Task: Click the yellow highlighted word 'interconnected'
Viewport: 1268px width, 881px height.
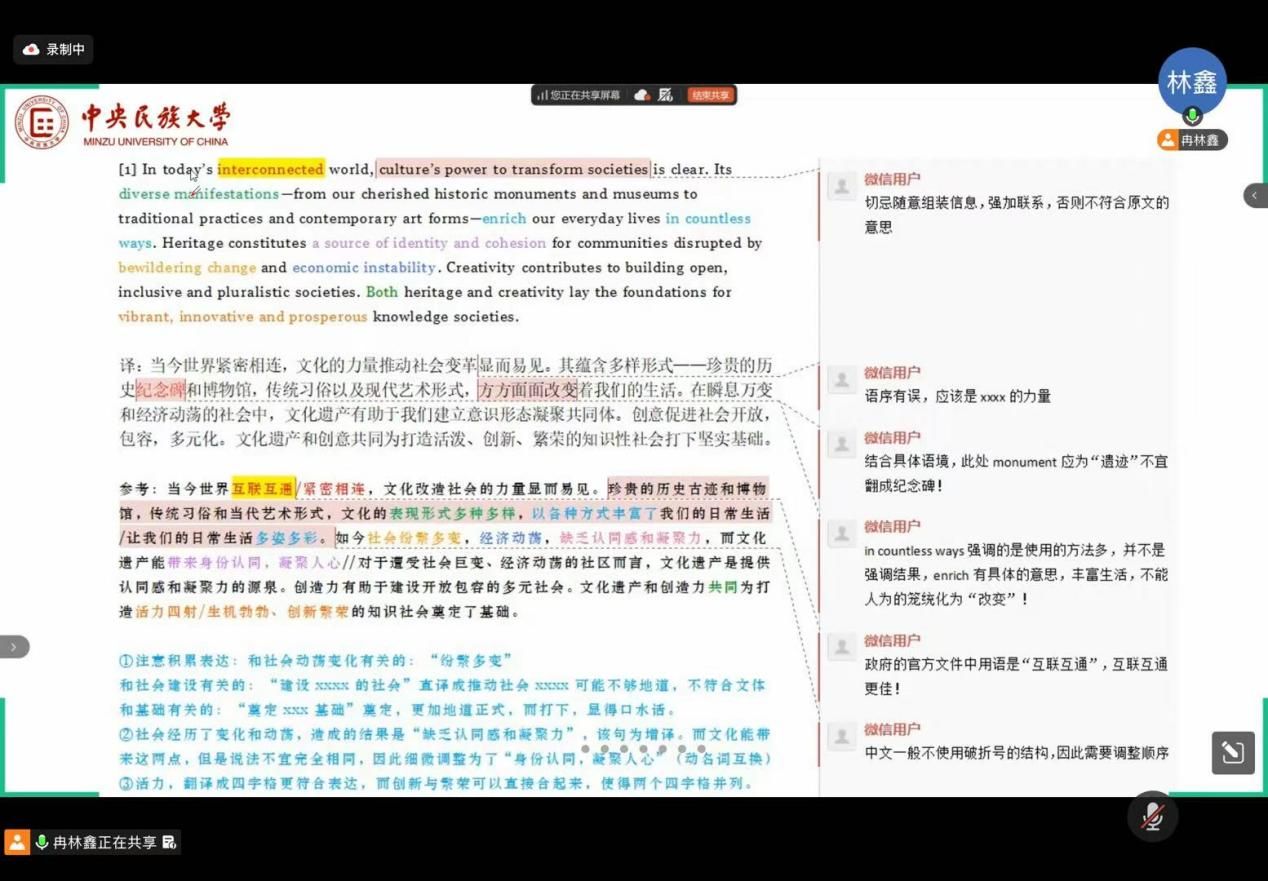Action: click(x=270, y=169)
